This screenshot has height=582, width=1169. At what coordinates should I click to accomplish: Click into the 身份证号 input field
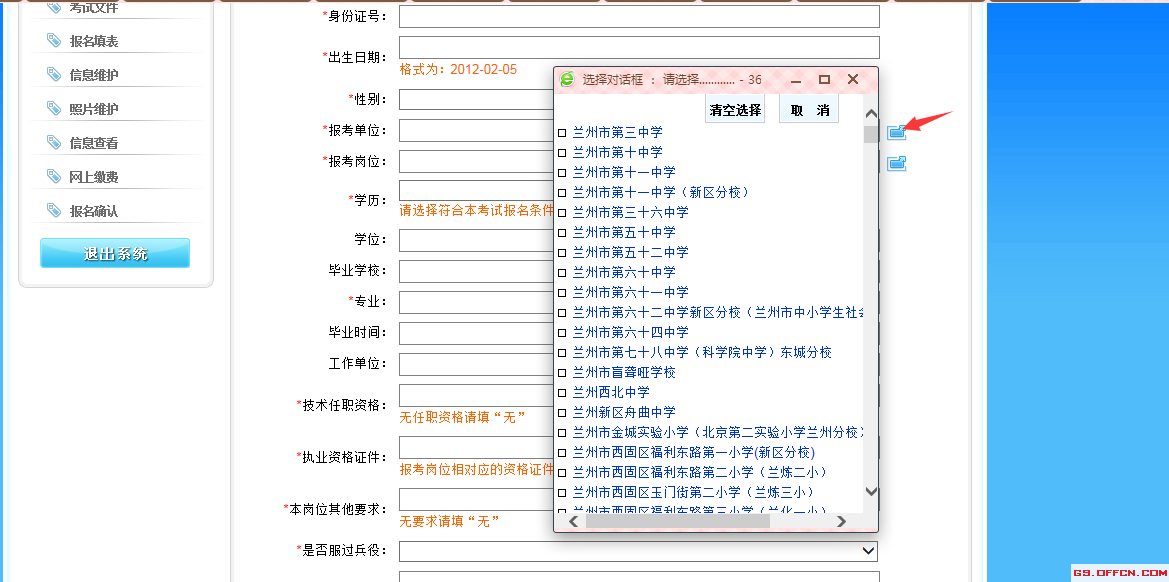tap(639, 16)
